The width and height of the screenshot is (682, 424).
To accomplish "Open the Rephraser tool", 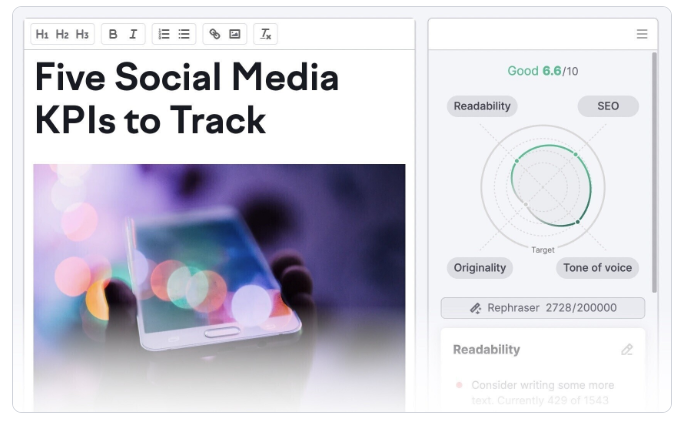I will 543,308.
